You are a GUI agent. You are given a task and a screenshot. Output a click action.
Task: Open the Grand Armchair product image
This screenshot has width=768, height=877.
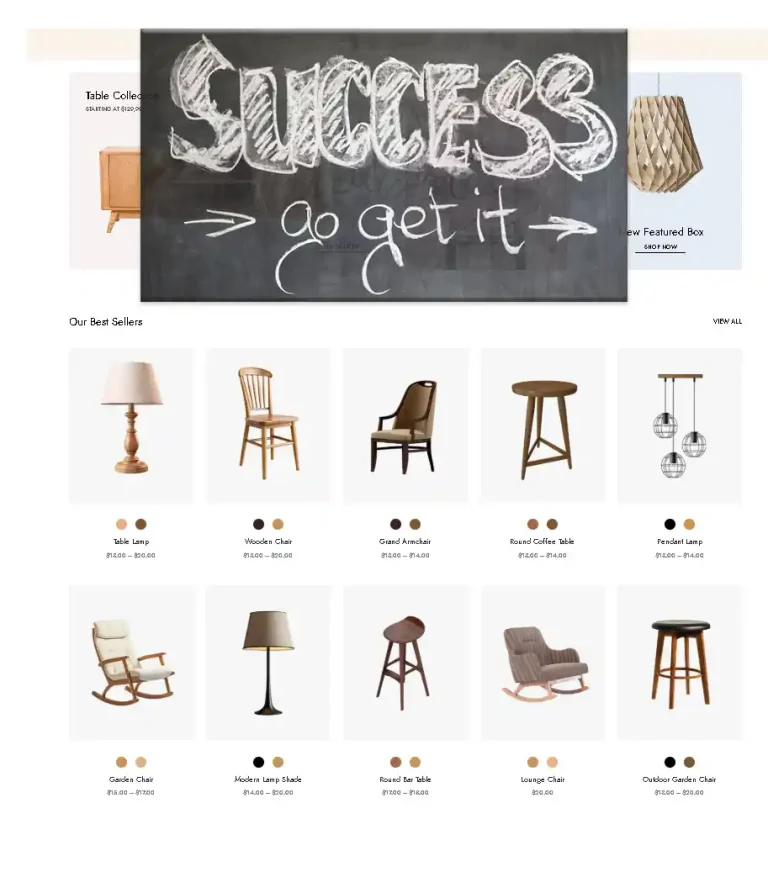click(405, 426)
